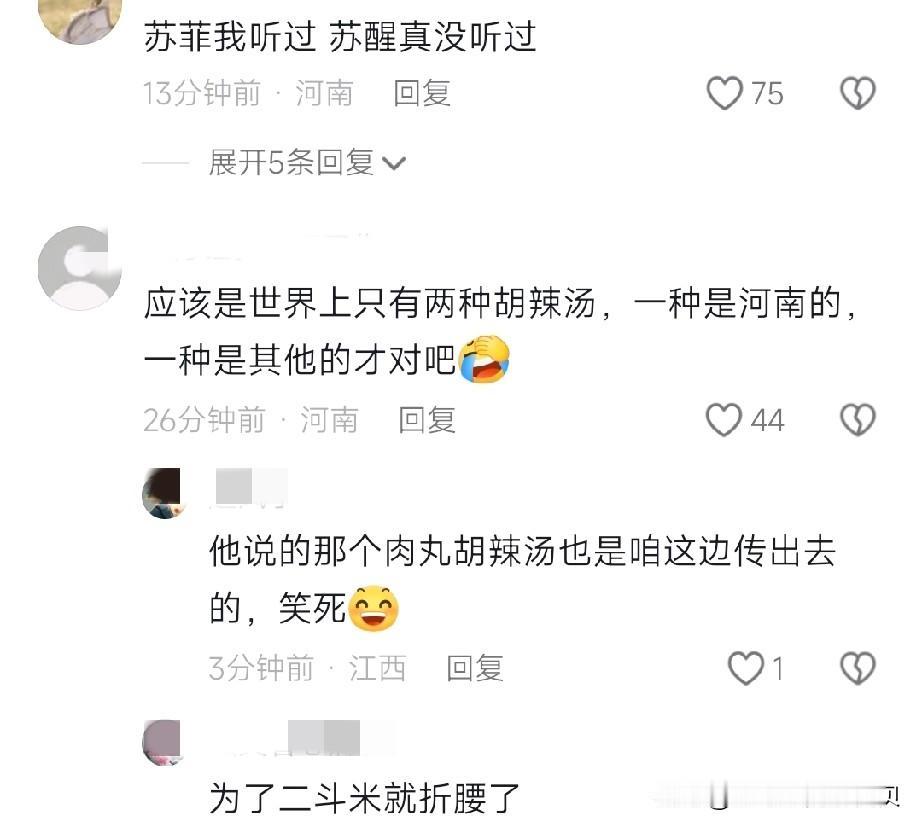Like the 胡辣汤 comment with 44 likes
Screen dimensions: 922x829
coord(724,420)
